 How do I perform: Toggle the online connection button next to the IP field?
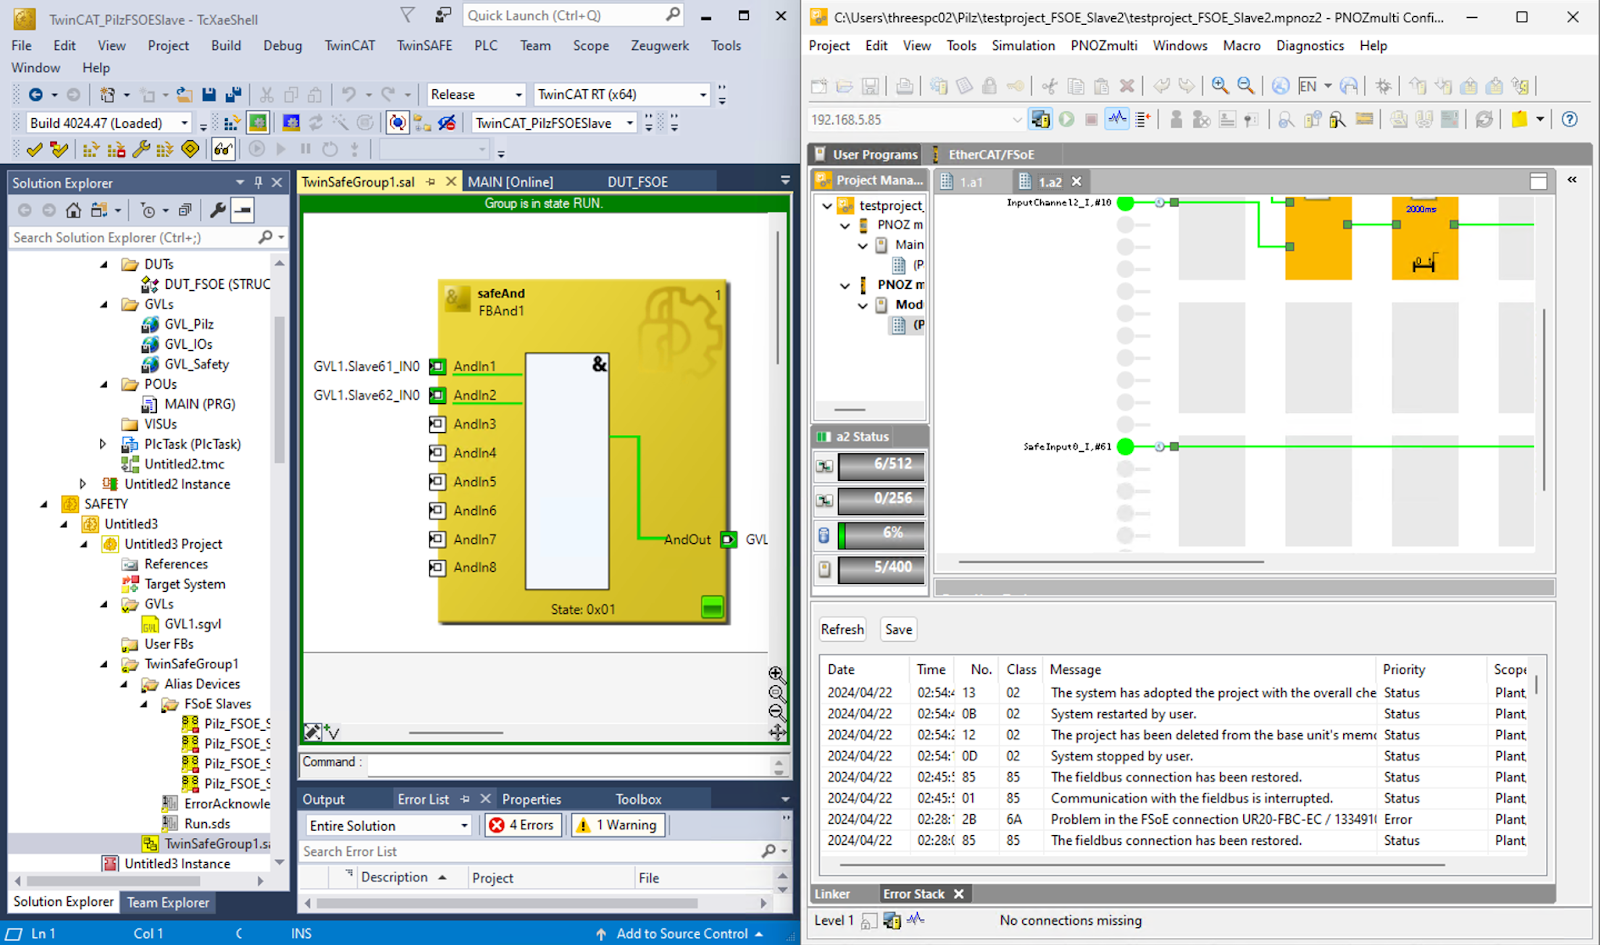[1040, 119]
